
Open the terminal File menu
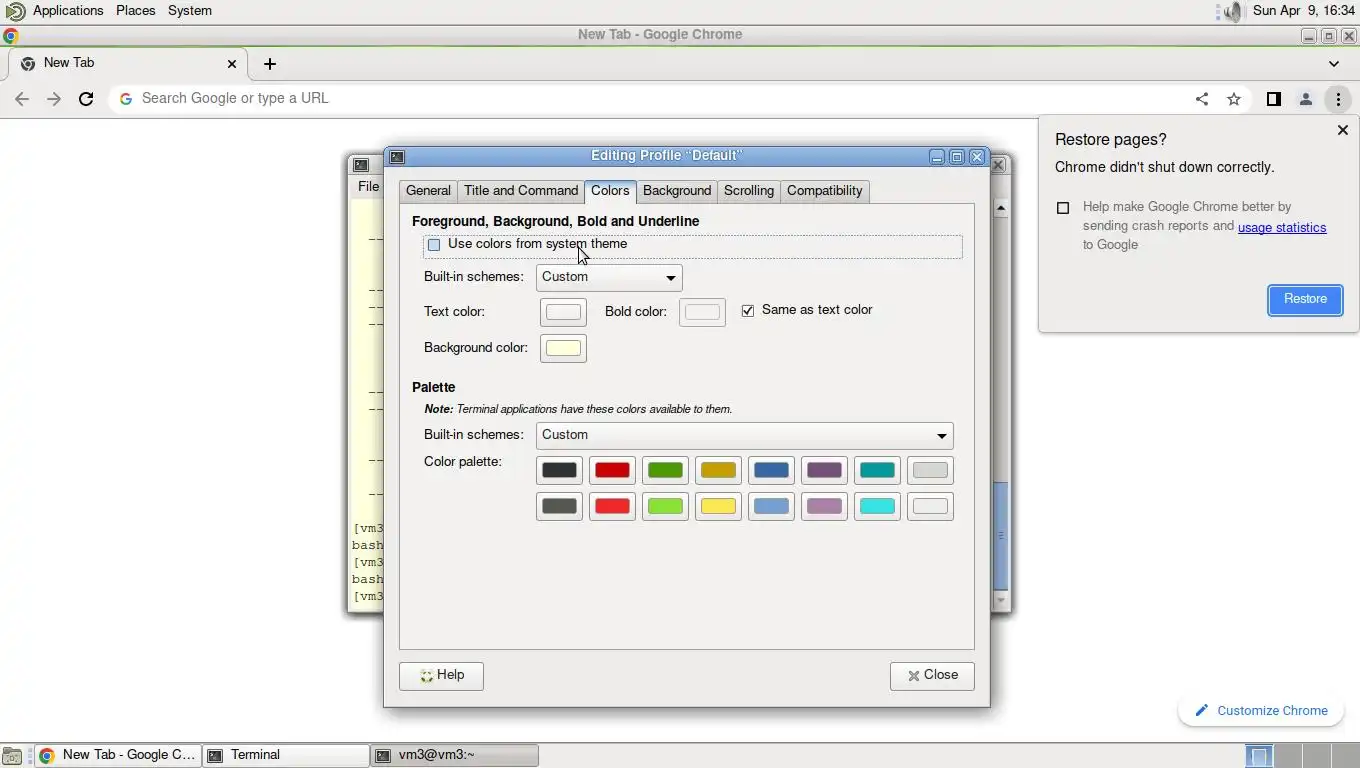[x=368, y=187]
